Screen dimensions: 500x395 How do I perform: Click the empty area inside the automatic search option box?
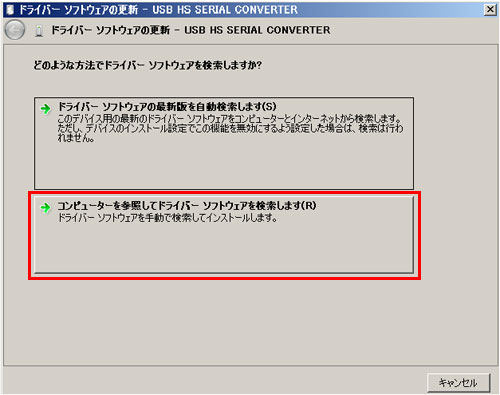[x=224, y=166]
